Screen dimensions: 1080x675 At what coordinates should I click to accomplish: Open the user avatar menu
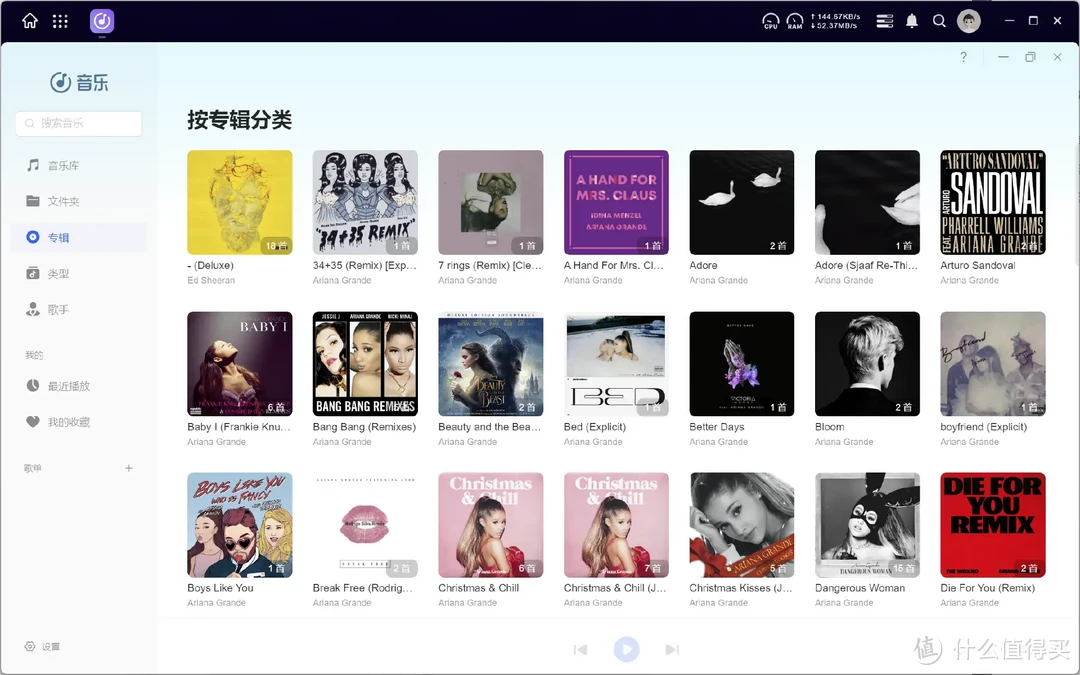tap(968, 21)
